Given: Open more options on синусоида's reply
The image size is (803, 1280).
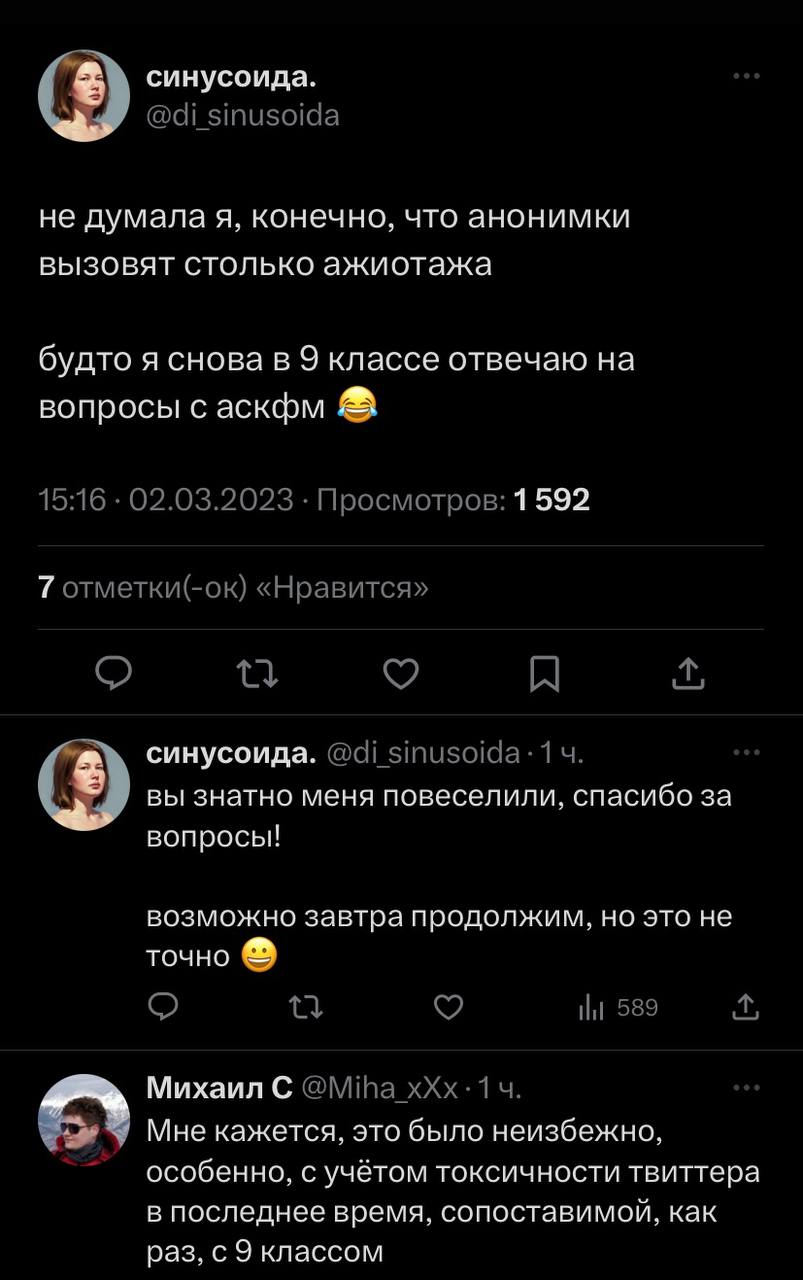Looking at the screenshot, I should point(746,753).
